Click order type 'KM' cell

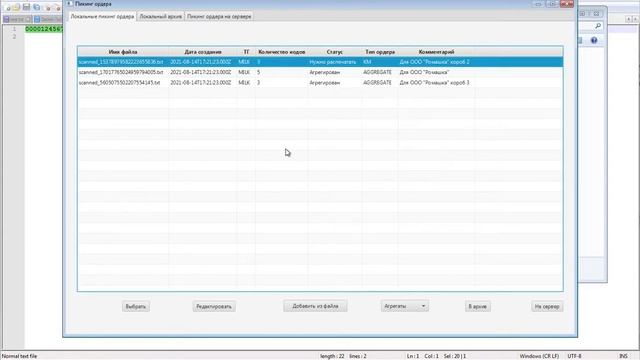[x=367, y=62]
